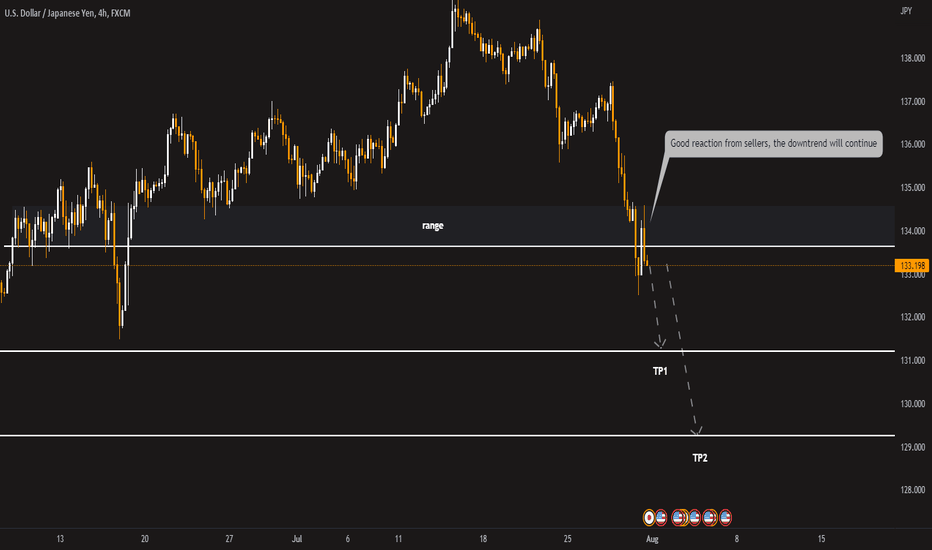Screen dimensions: 932x550
Task: Select the gray seller reaction callout bubble
Action: tap(773, 144)
